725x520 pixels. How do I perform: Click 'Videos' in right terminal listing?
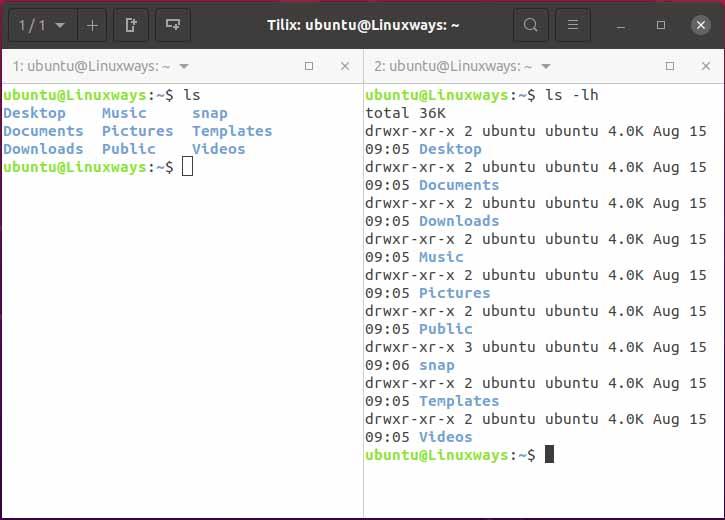446,437
